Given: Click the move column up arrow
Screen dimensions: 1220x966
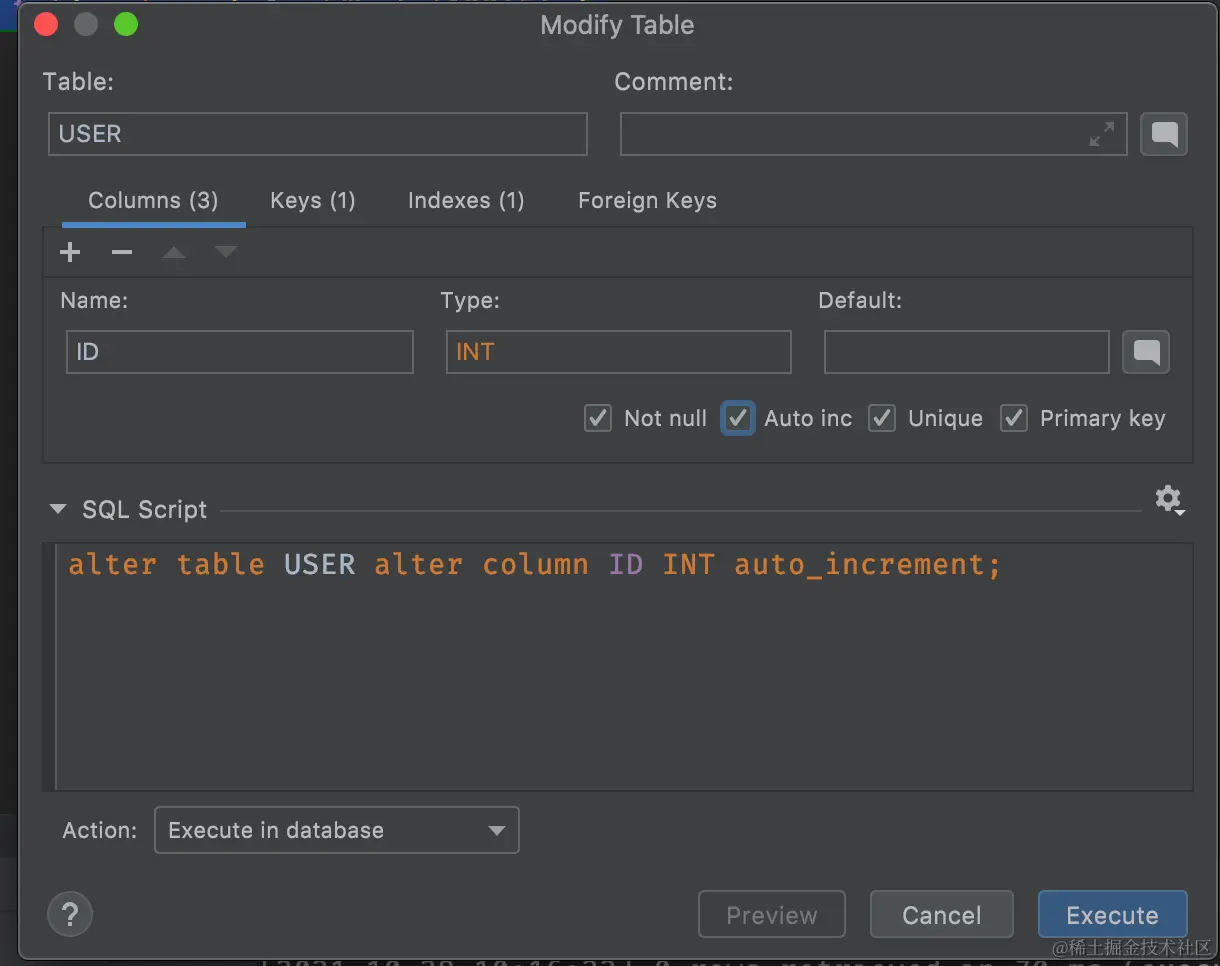Looking at the screenshot, I should 174,252.
